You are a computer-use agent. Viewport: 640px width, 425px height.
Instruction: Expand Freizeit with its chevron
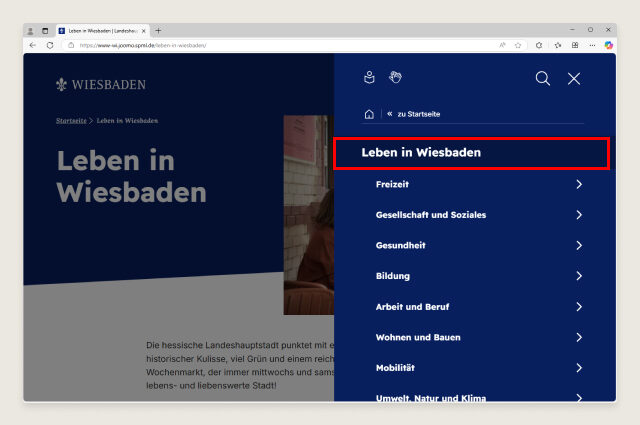[x=579, y=184]
